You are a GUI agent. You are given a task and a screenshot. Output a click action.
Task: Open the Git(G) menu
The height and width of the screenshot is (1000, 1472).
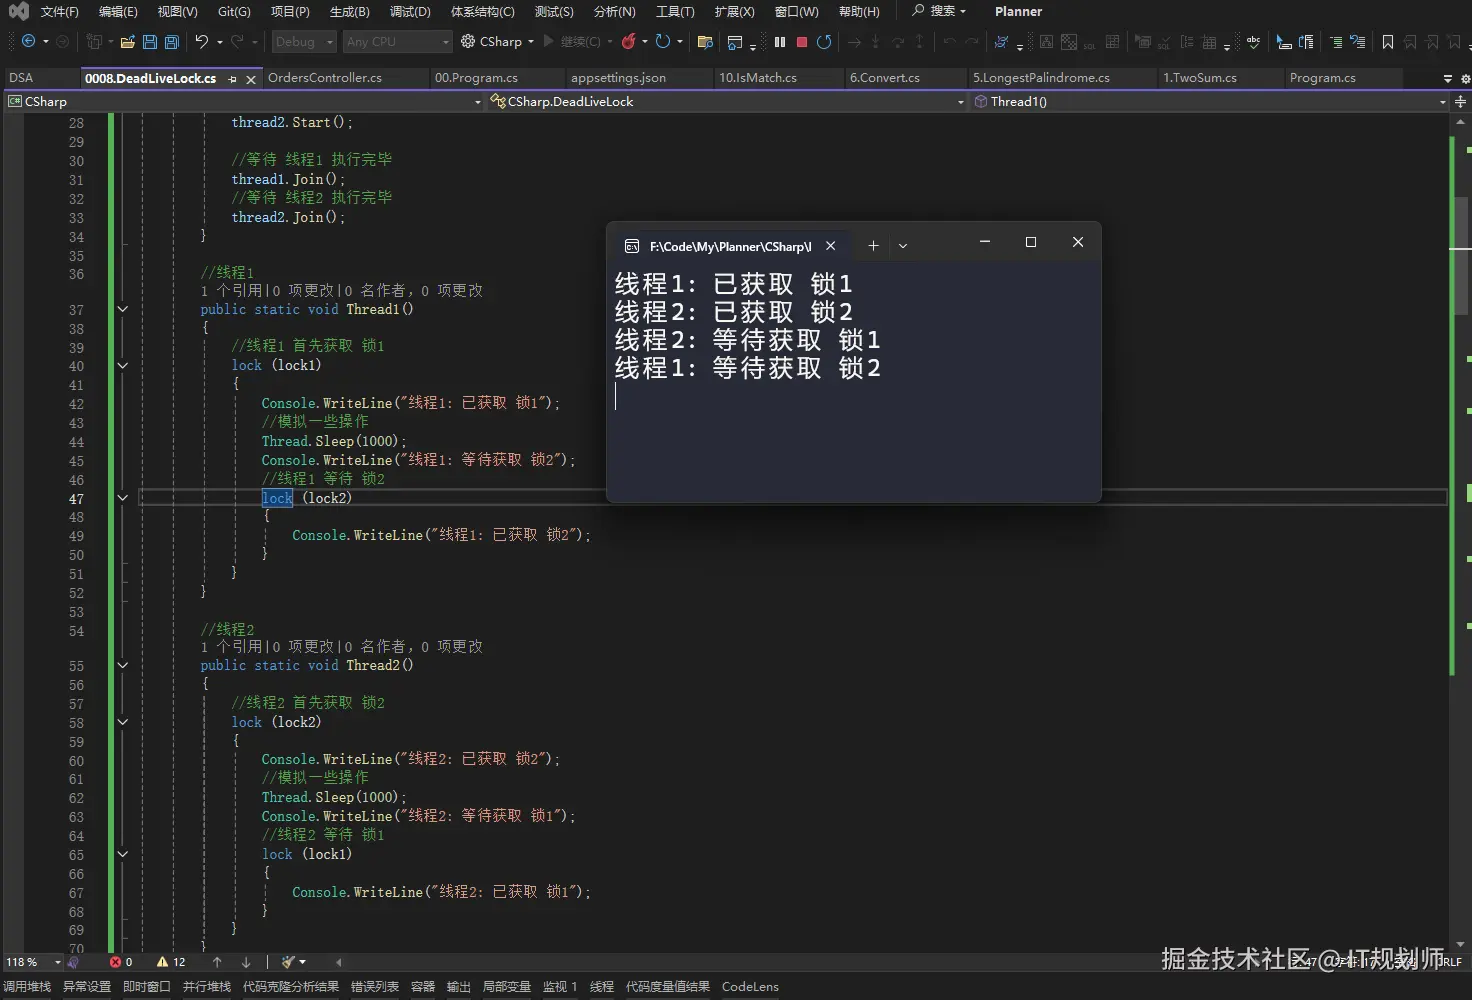234,11
